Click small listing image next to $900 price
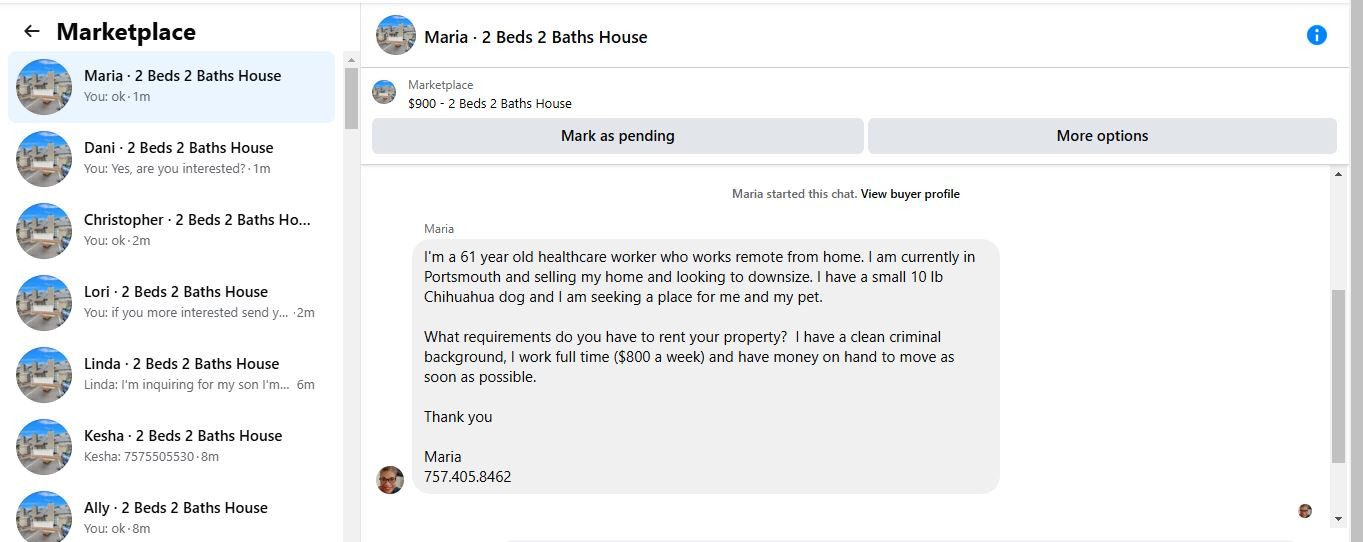The height and width of the screenshot is (542, 1363). tap(384, 92)
